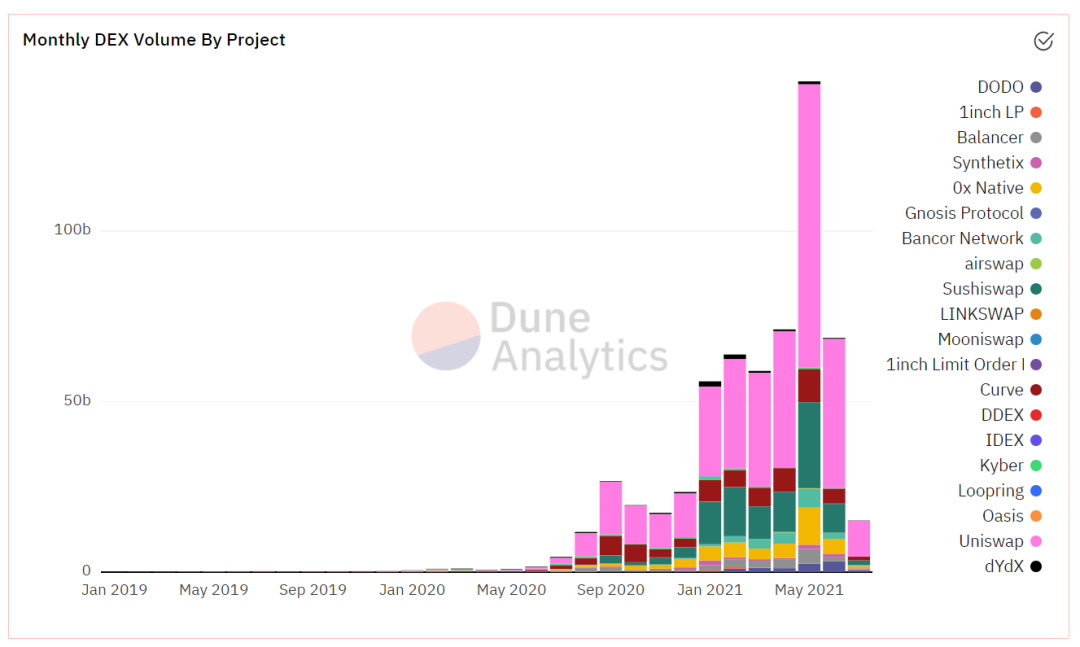1080x647 pixels.
Task: Click the Dune Analytics watermark logo
Action: coord(540,338)
